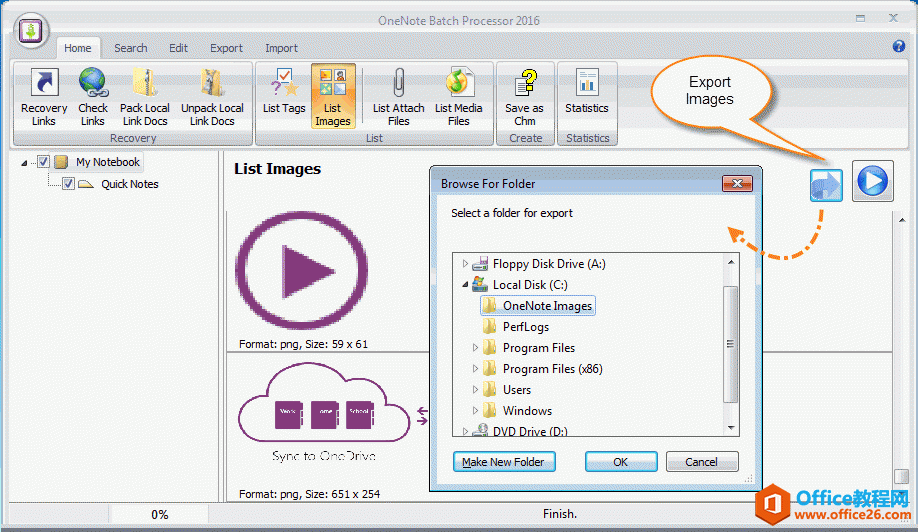Image resolution: width=918 pixels, height=532 pixels.
Task: Open the Recovery Links tool
Action: tap(44, 97)
